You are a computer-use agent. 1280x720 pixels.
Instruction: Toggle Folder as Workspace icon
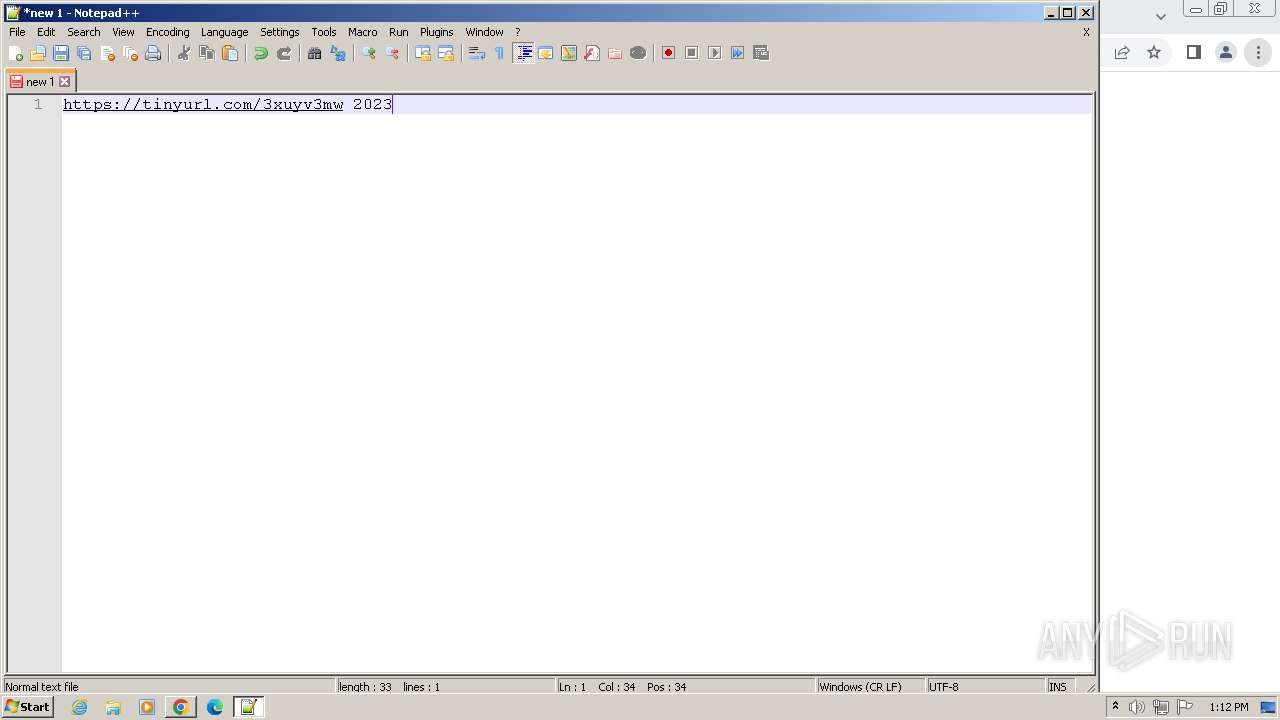click(x=615, y=53)
